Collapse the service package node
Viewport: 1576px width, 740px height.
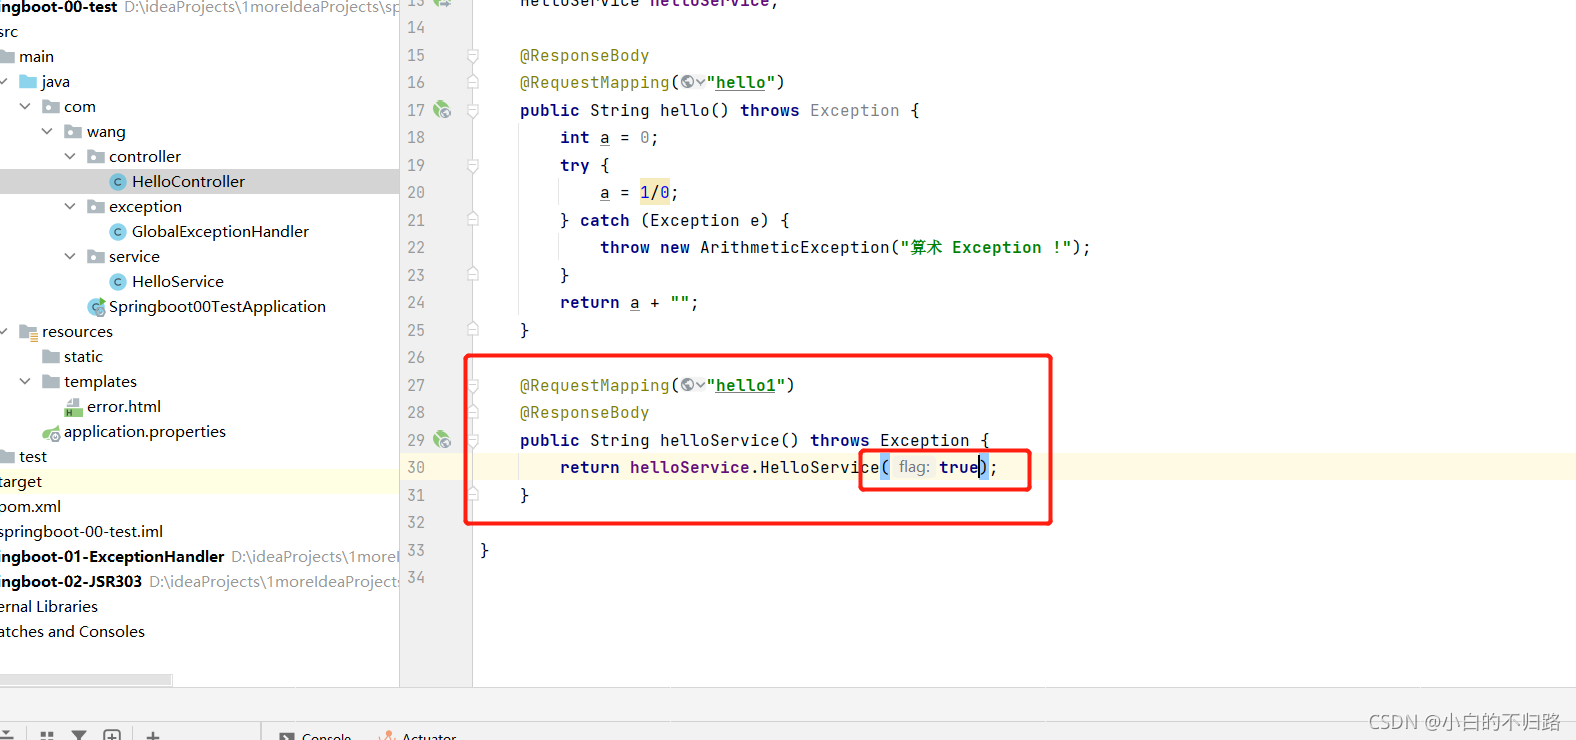pyautogui.click(x=70, y=256)
